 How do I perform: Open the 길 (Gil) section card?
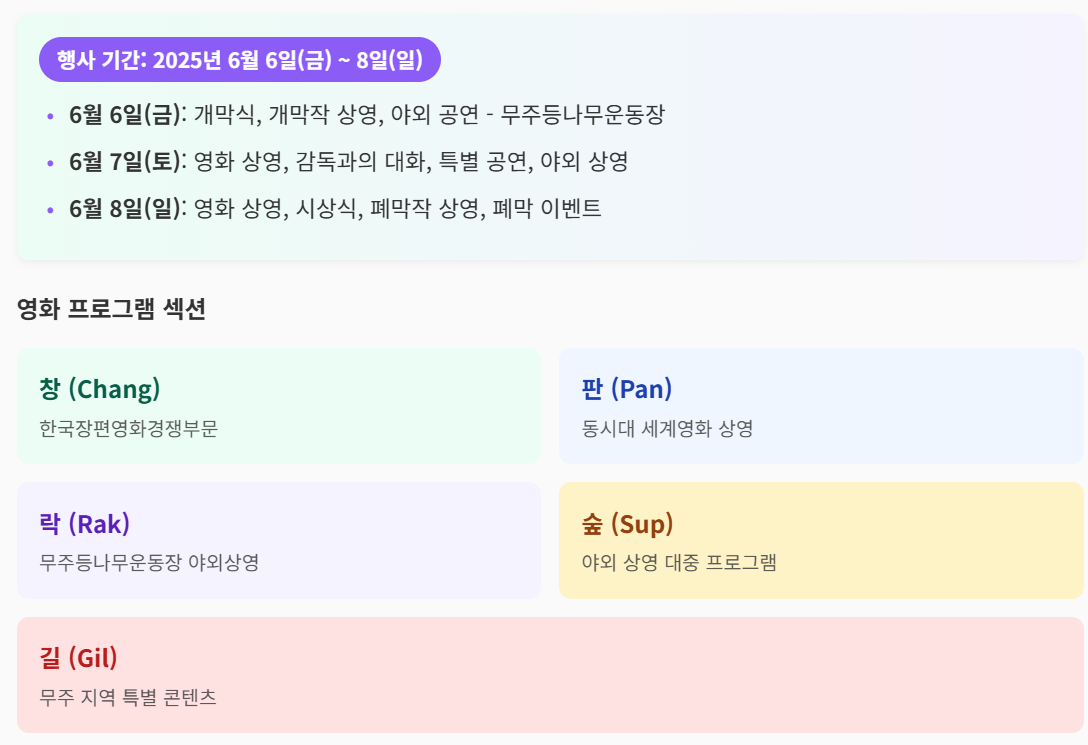point(550,675)
